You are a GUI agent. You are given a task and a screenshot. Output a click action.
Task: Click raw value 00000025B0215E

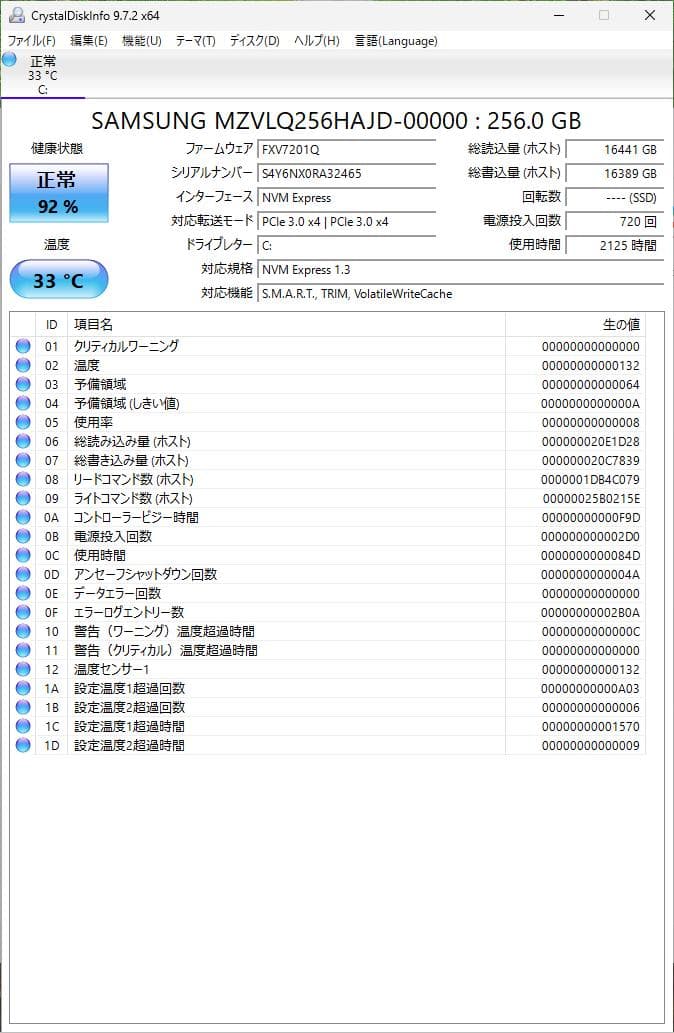tap(591, 499)
